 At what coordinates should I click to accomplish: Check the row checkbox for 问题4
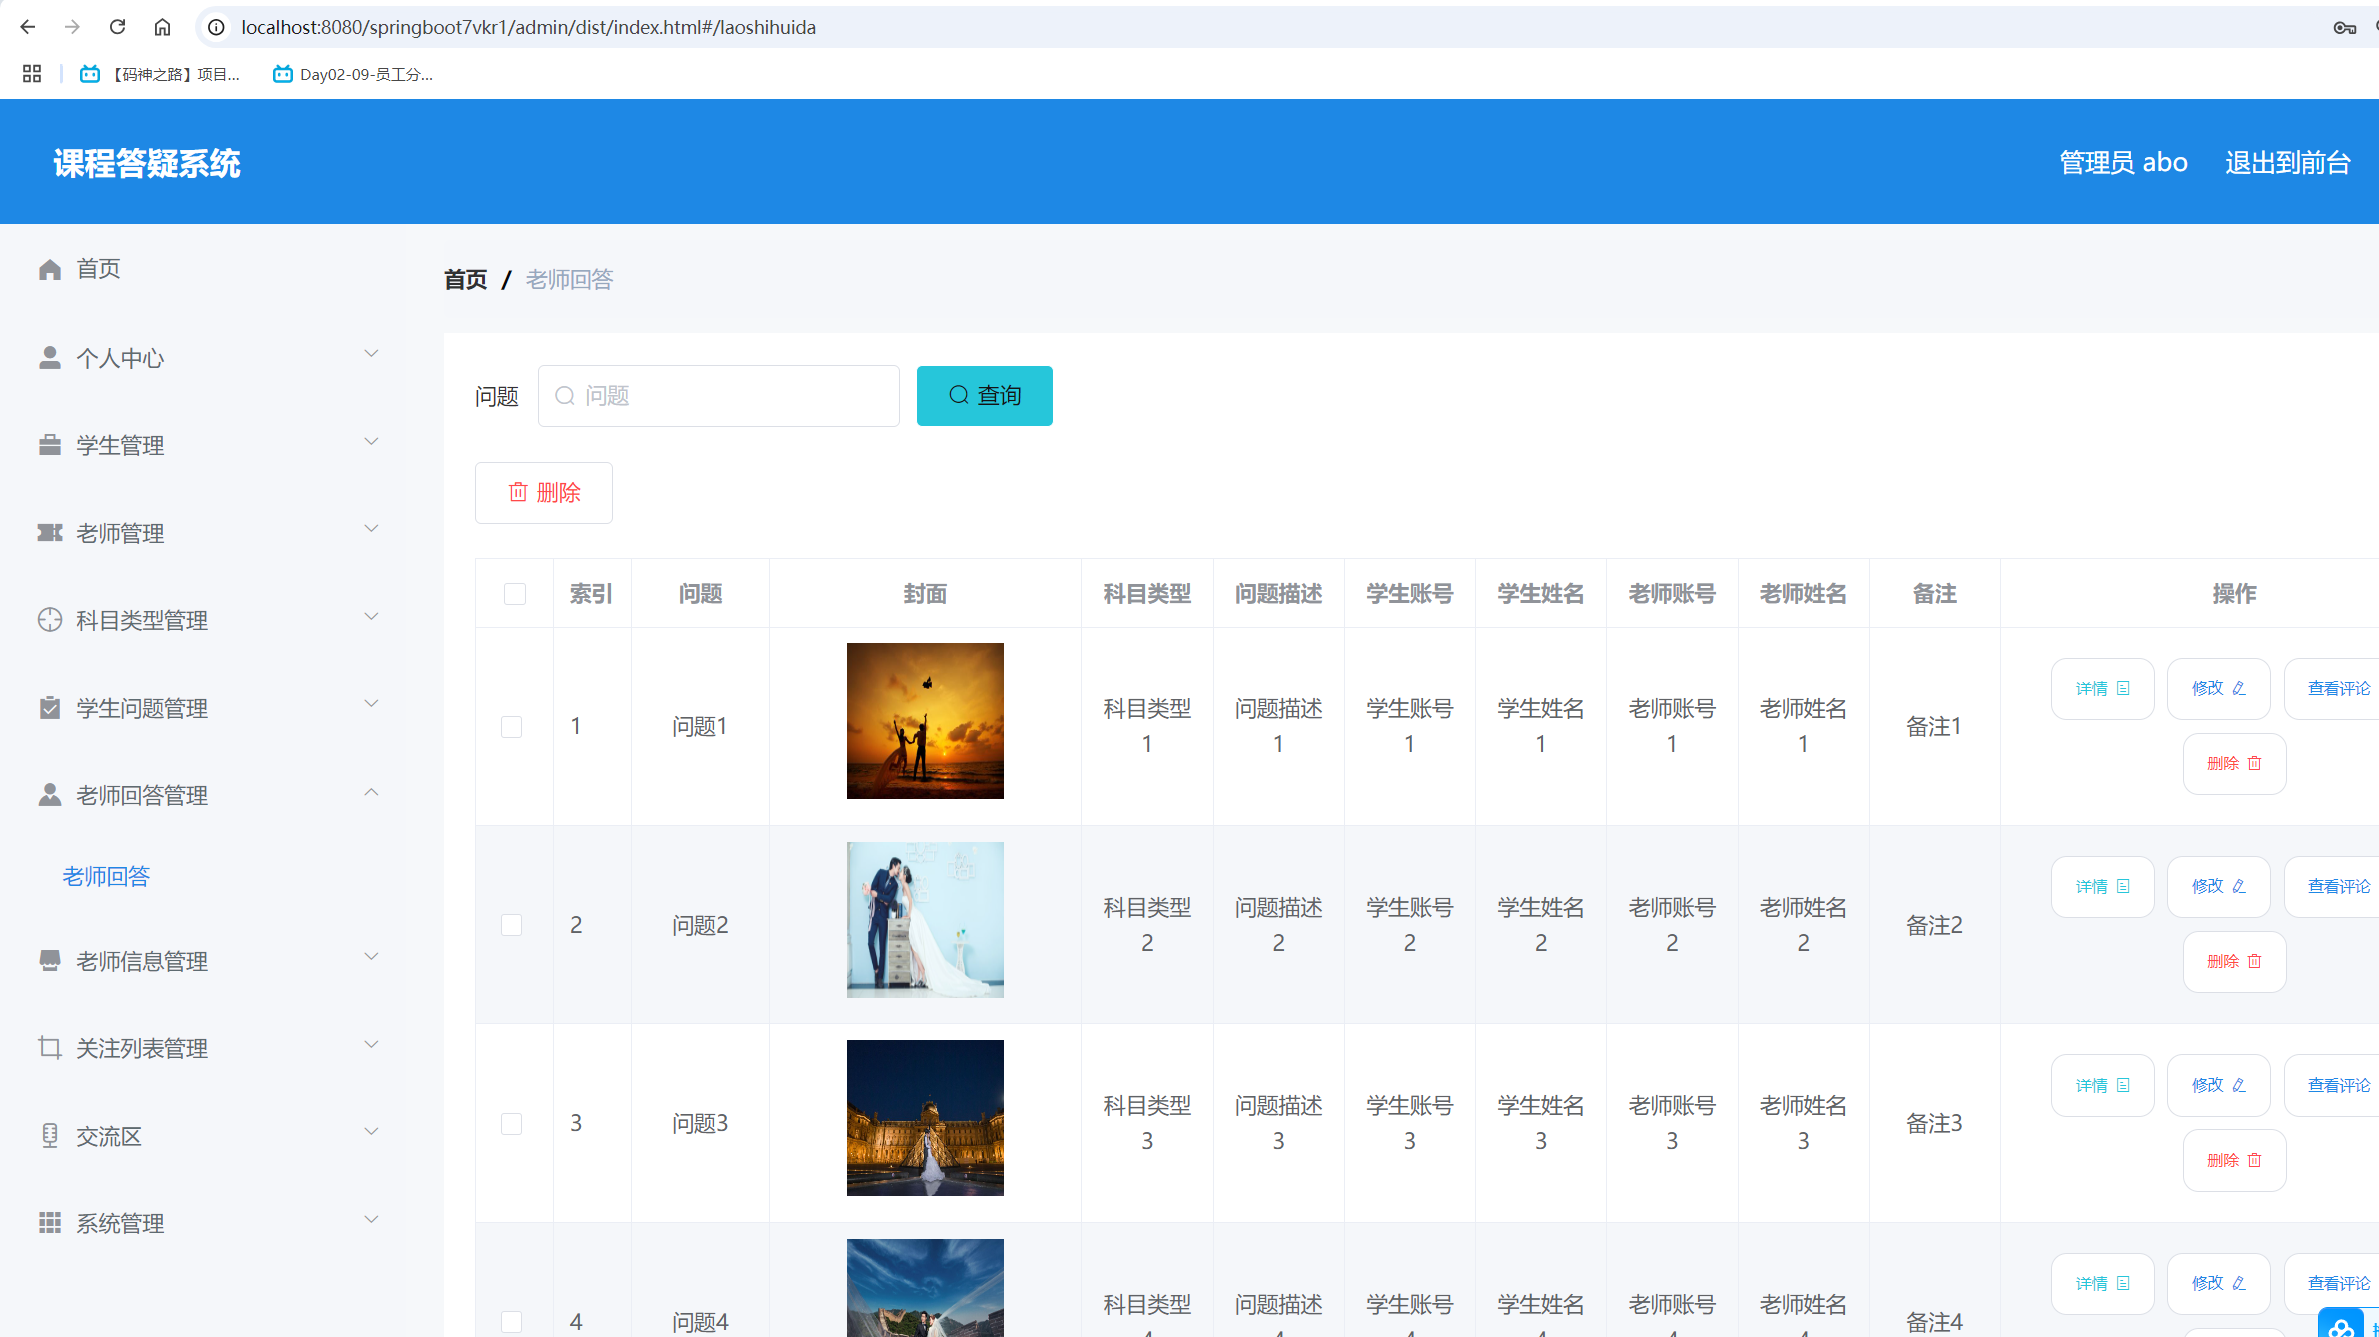pos(512,1322)
